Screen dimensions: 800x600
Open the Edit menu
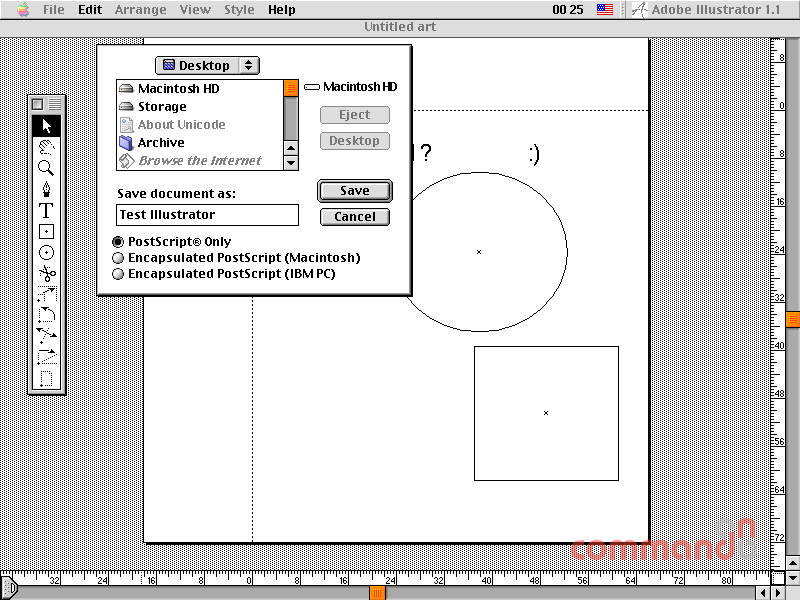coord(90,10)
